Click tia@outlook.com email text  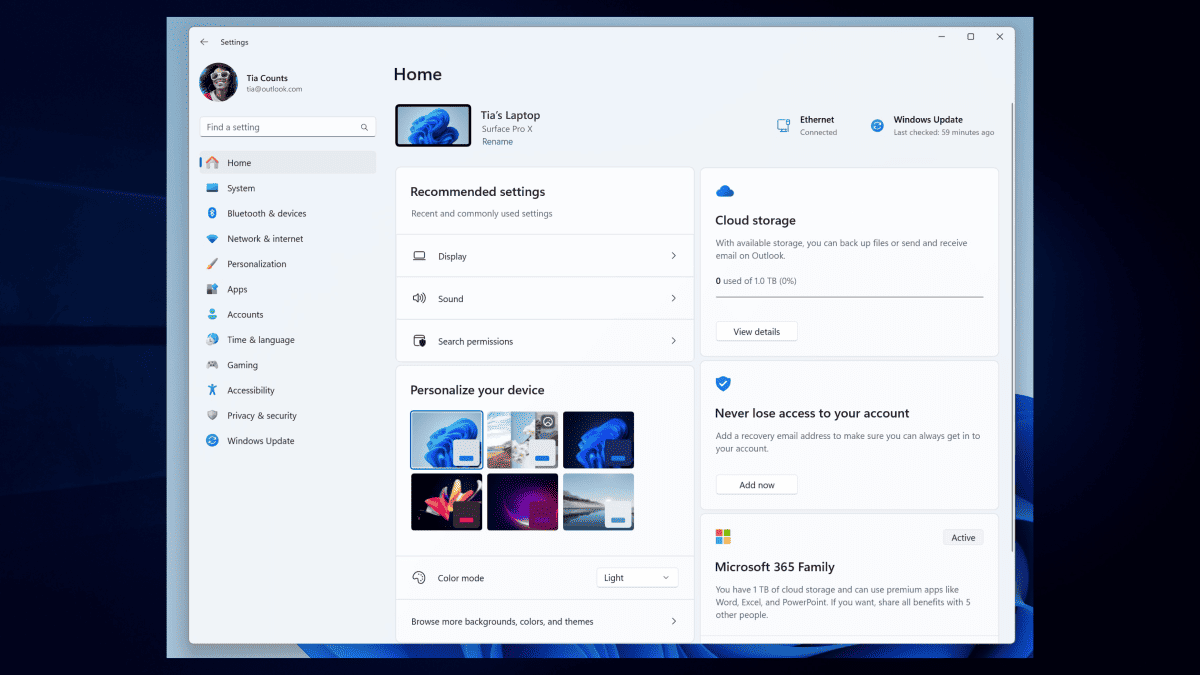274,89
